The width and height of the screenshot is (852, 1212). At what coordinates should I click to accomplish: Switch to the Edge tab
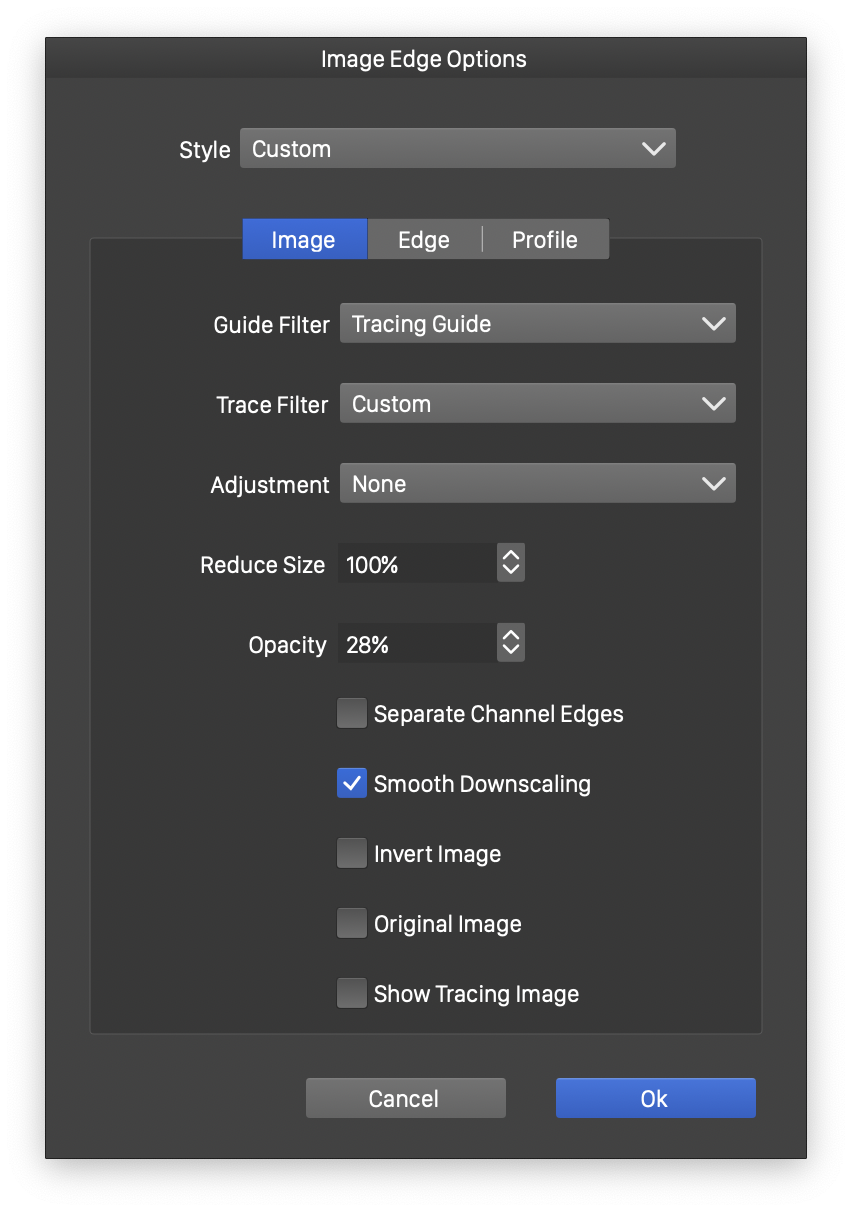(x=424, y=240)
